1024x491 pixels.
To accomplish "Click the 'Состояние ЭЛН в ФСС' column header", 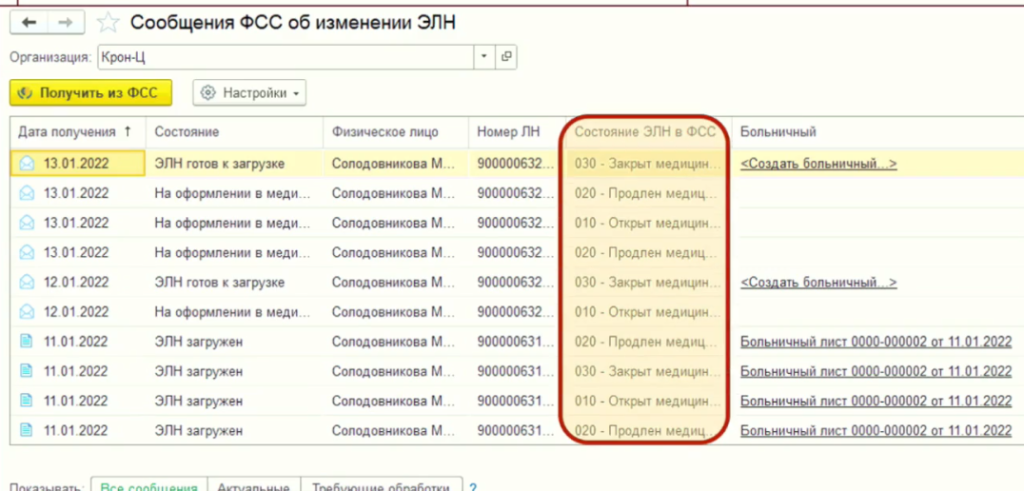I will coord(645,132).
